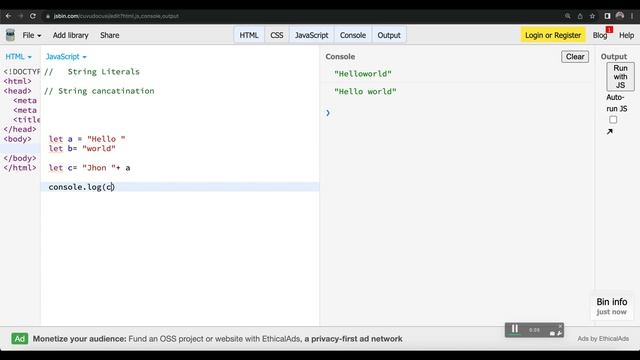Bookmark this page with the star icon

pos(592,16)
